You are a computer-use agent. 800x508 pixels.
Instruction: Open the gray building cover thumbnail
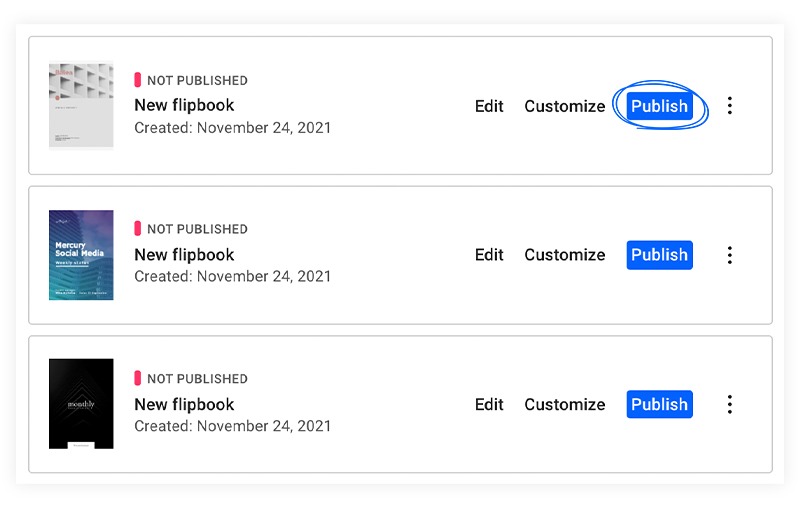[81, 105]
